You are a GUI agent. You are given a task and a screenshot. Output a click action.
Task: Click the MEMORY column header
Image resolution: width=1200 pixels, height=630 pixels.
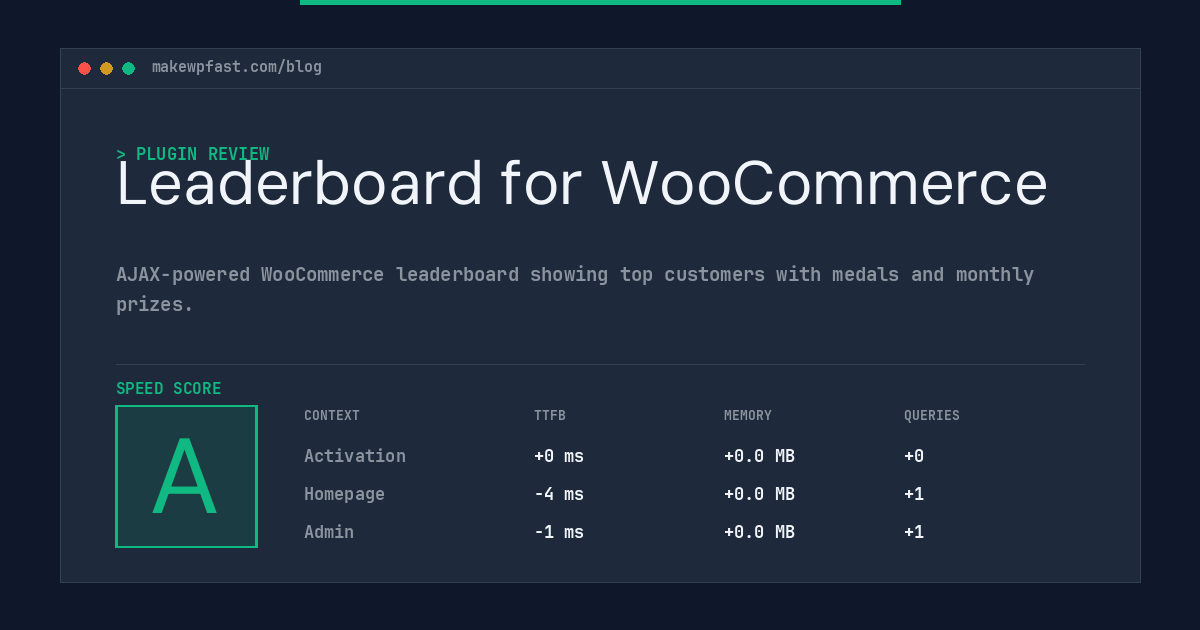(748, 416)
